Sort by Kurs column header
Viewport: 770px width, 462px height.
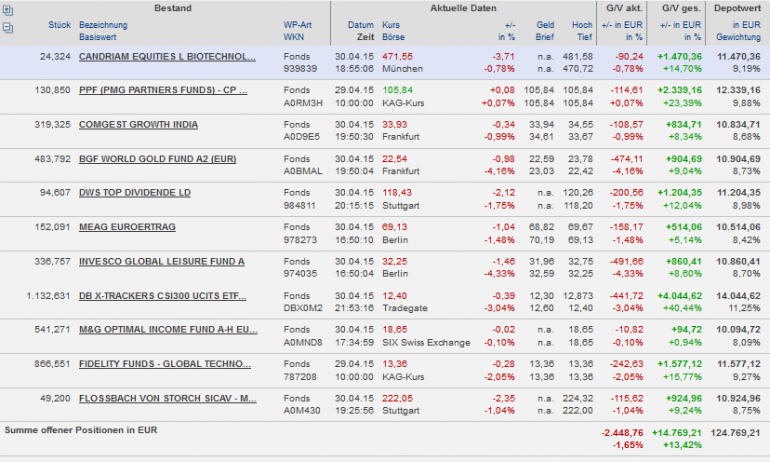point(391,25)
